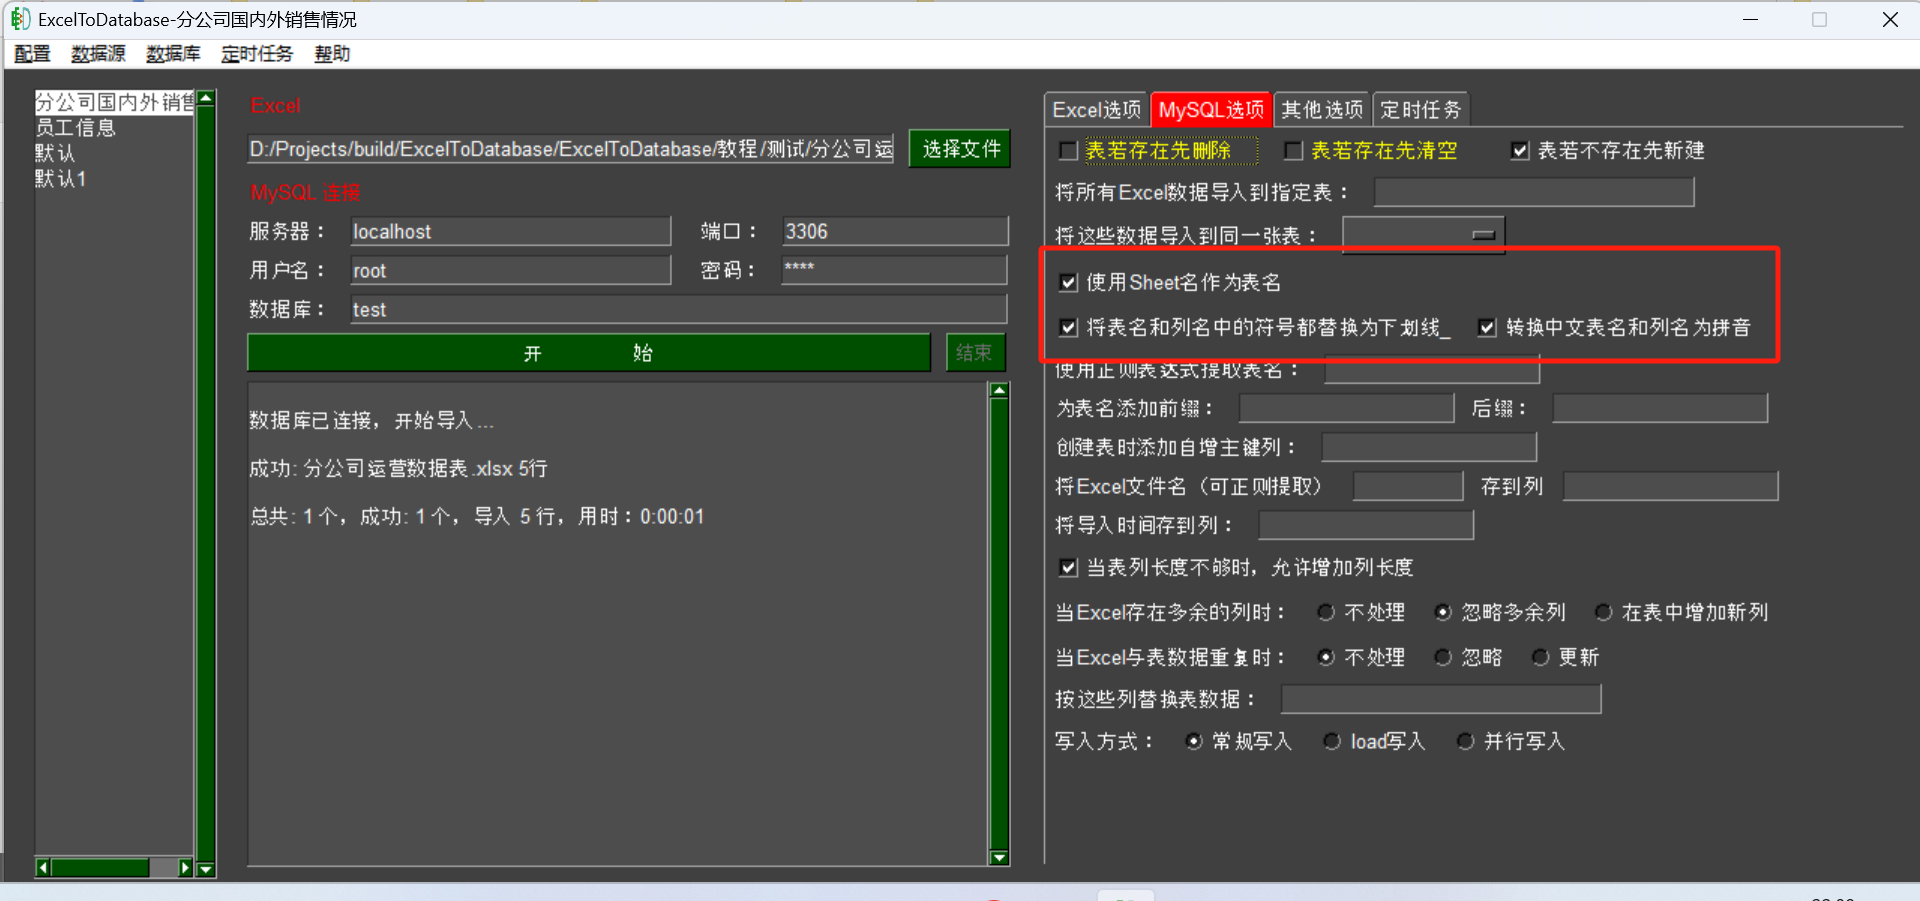Click the sheet list horizontal scrollbar thumb

click(100, 868)
